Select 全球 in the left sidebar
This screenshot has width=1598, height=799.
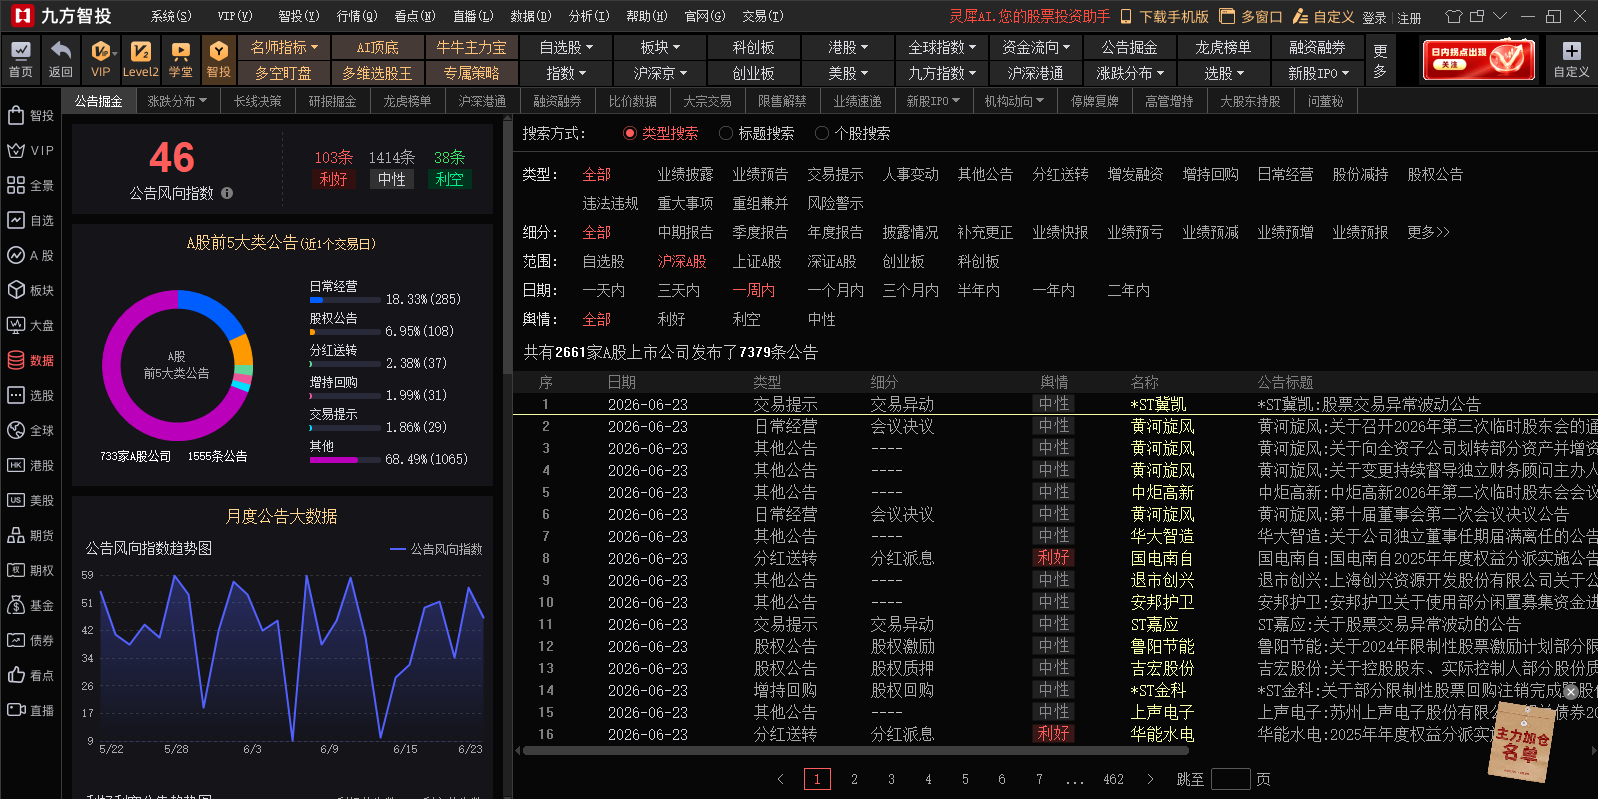pyautogui.click(x=30, y=431)
